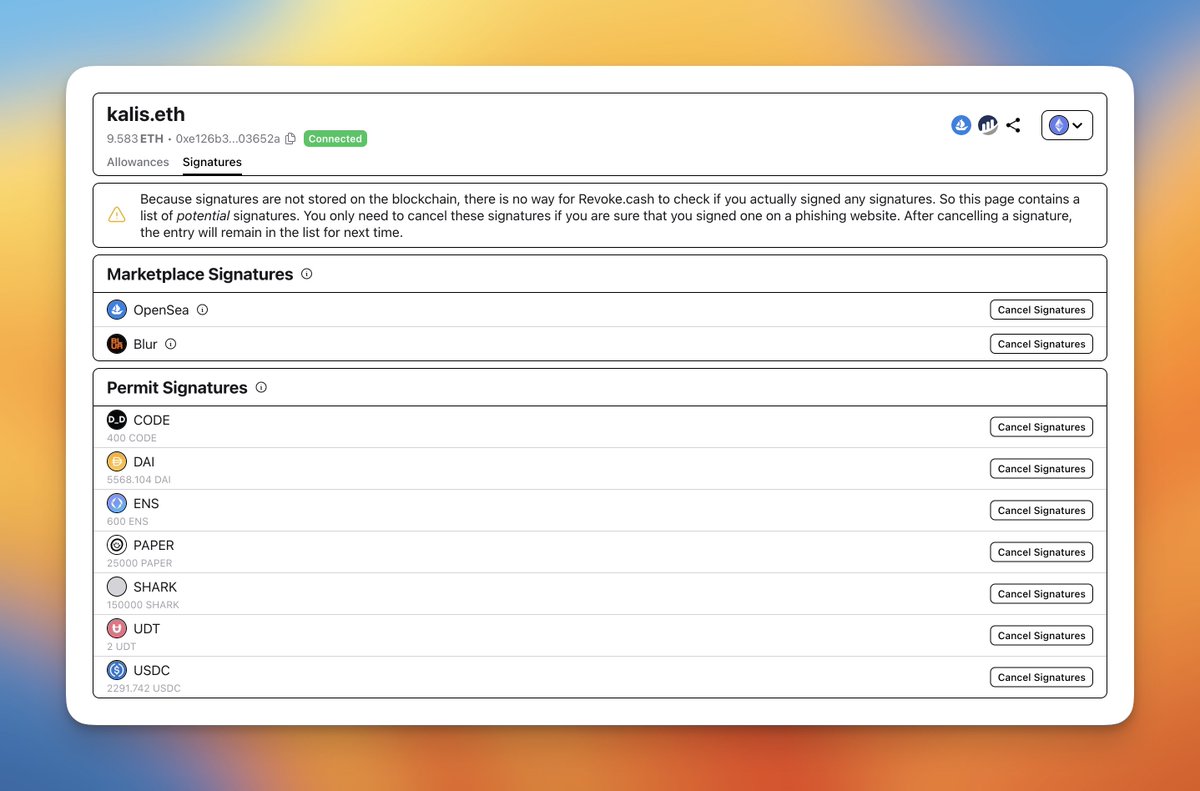The width and height of the screenshot is (1200, 791).
Task: Select the Signatures tab
Action: 212,162
